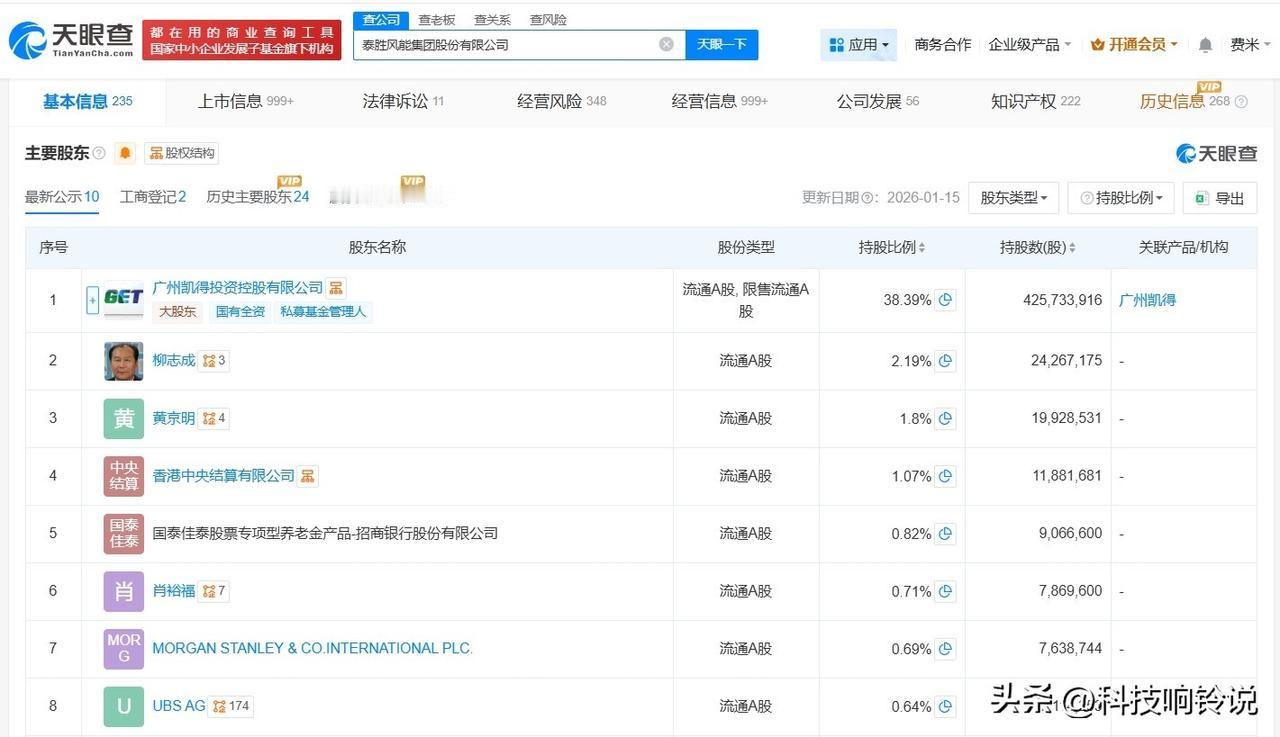Click the pie chart icon next to 0.71%
This screenshot has height=737, width=1280.
tap(945, 591)
